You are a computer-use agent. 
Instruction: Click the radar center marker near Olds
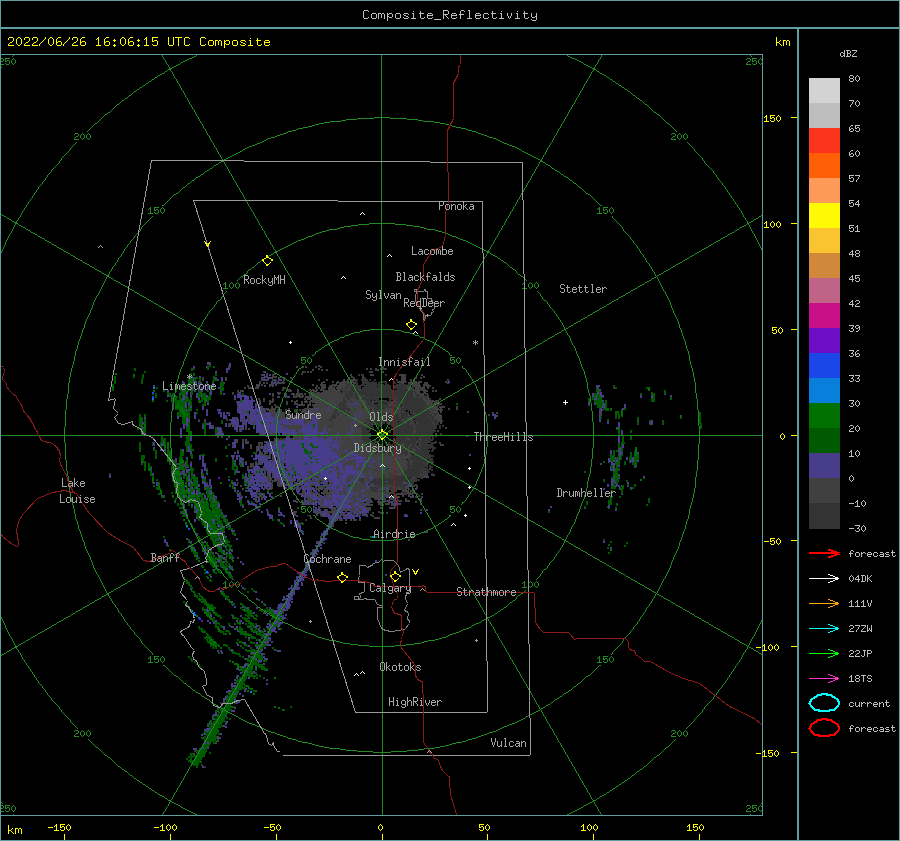coord(382,435)
